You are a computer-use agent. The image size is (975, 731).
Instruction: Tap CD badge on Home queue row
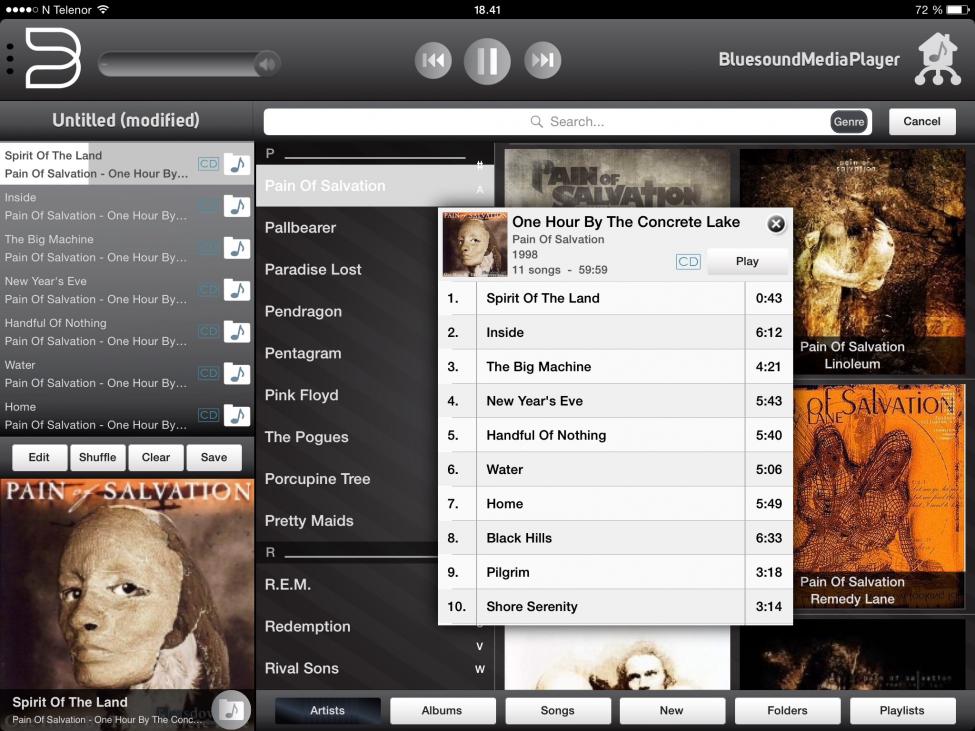208,415
